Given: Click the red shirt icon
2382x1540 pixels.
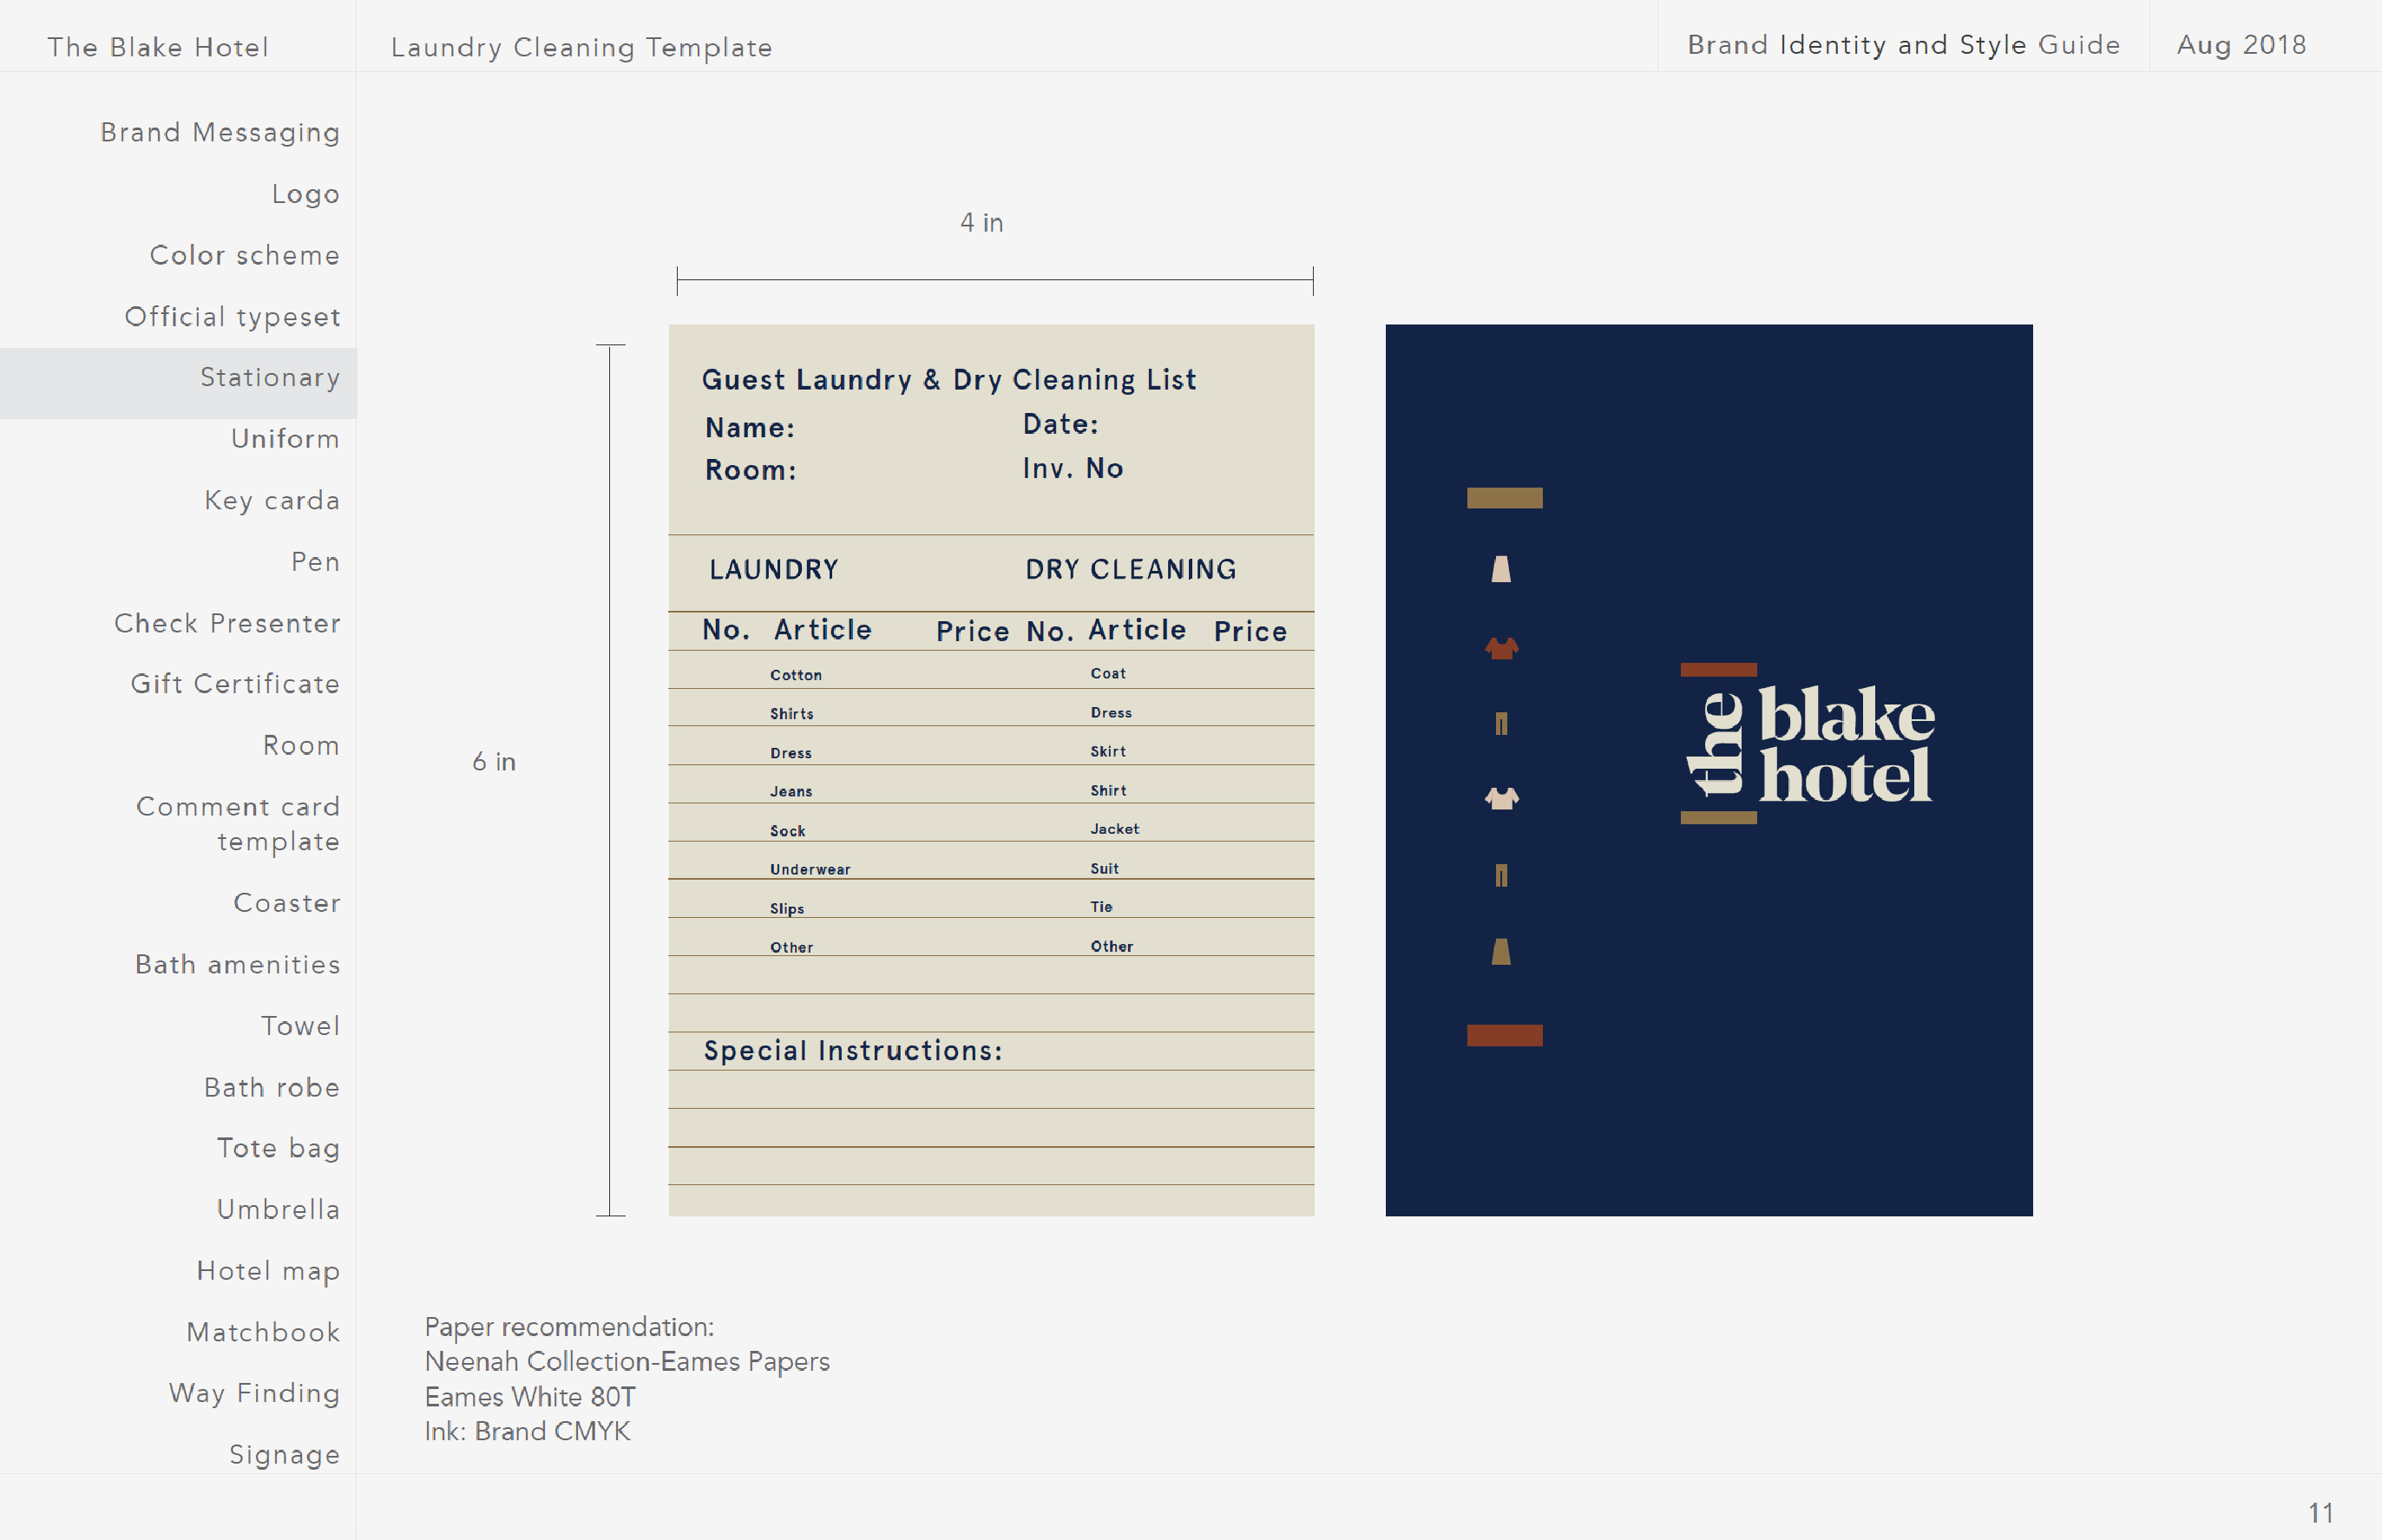Looking at the screenshot, I should pyautogui.click(x=1501, y=648).
